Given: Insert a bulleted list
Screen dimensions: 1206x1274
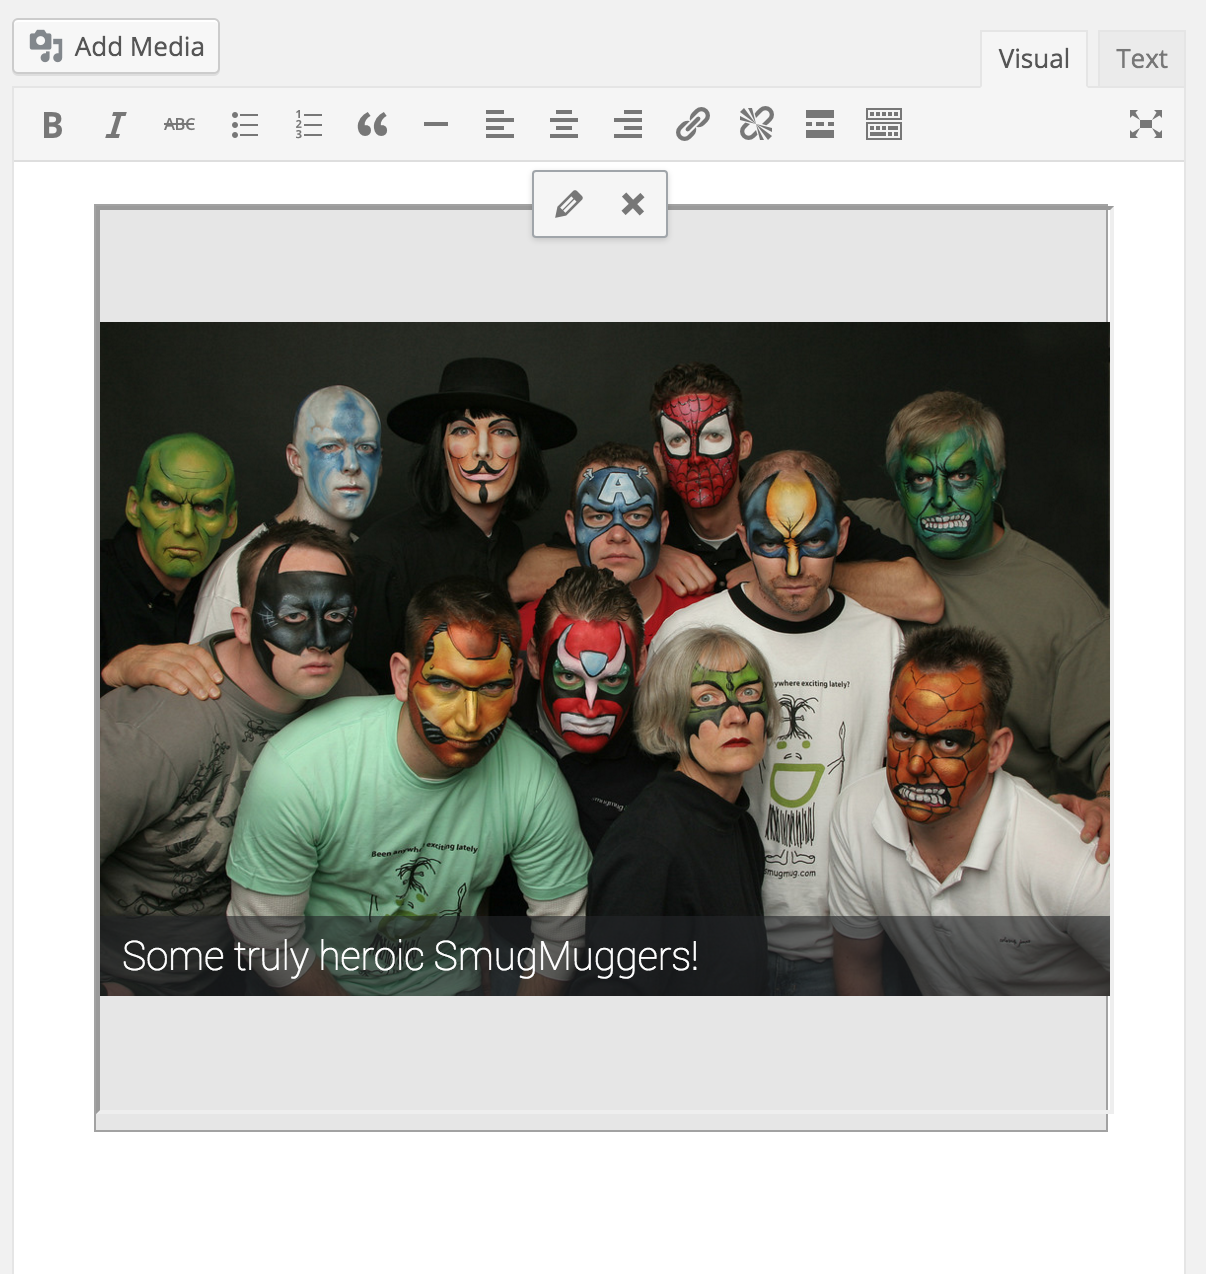Looking at the screenshot, I should click(244, 125).
